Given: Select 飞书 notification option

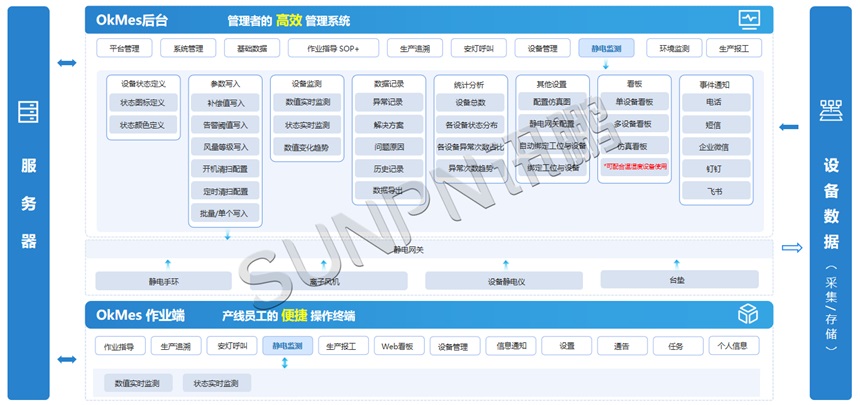Looking at the screenshot, I should pyautogui.click(x=716, y=191).
